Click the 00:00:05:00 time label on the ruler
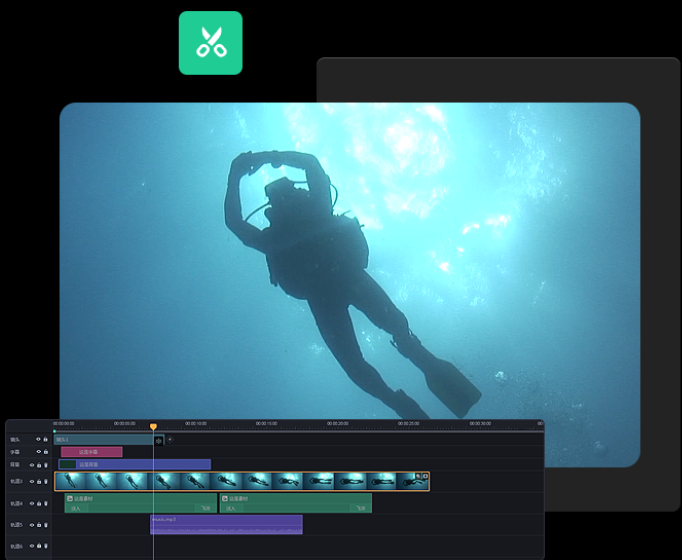This screenshot has width=682, height=560. [x=125, y=423]
